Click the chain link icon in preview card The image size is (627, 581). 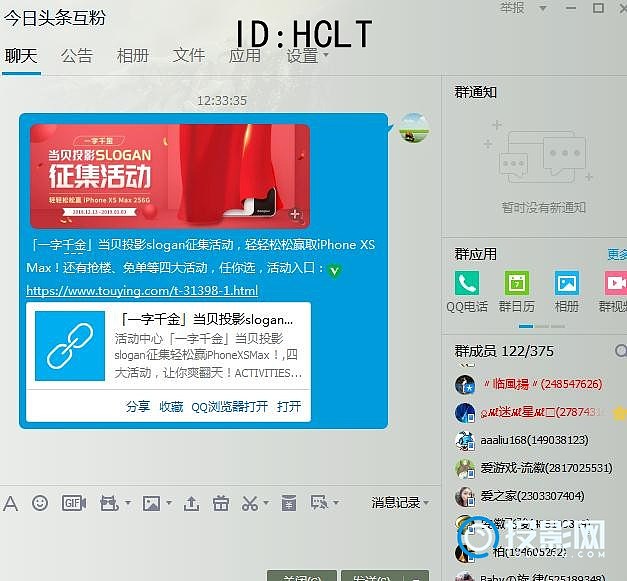(70, 346)
